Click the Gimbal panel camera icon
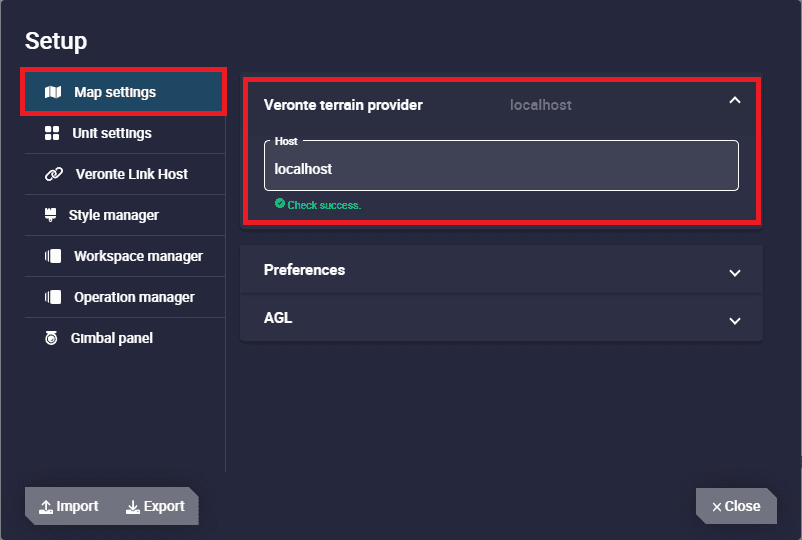The height and width of the screenshot is (540, 802). tap(51, 338)
